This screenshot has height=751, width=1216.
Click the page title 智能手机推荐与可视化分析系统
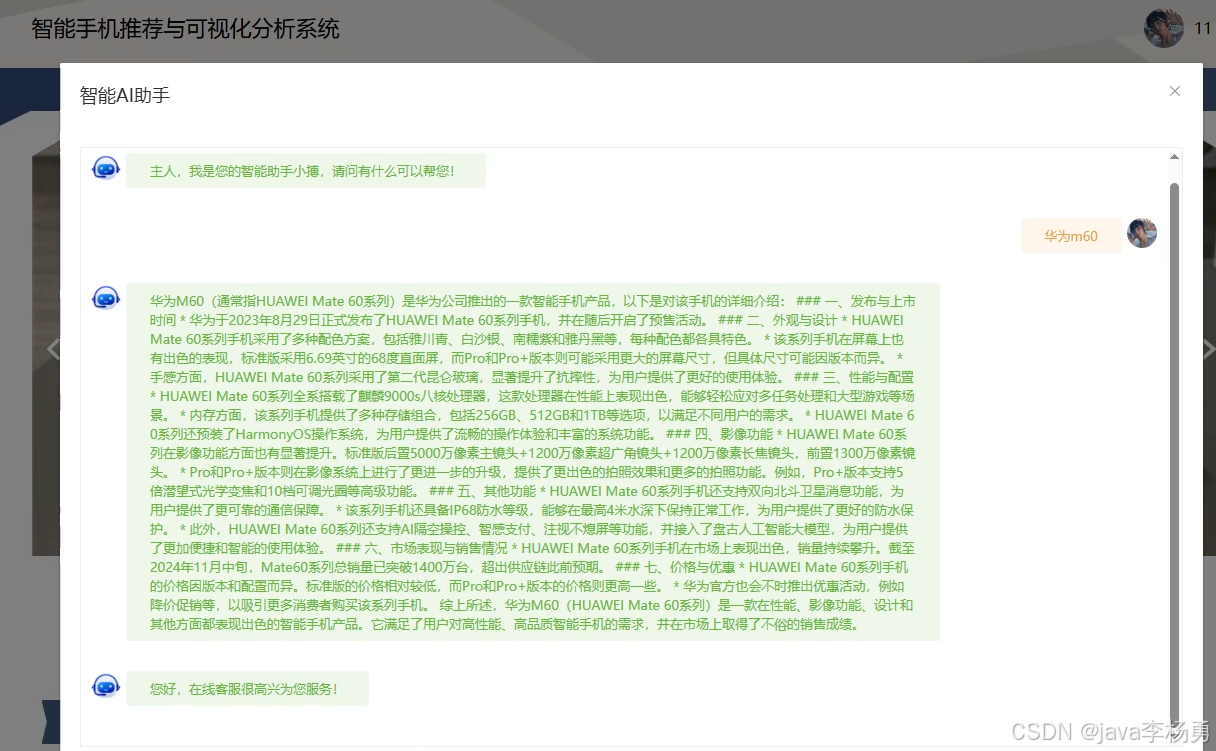point(185,28)
